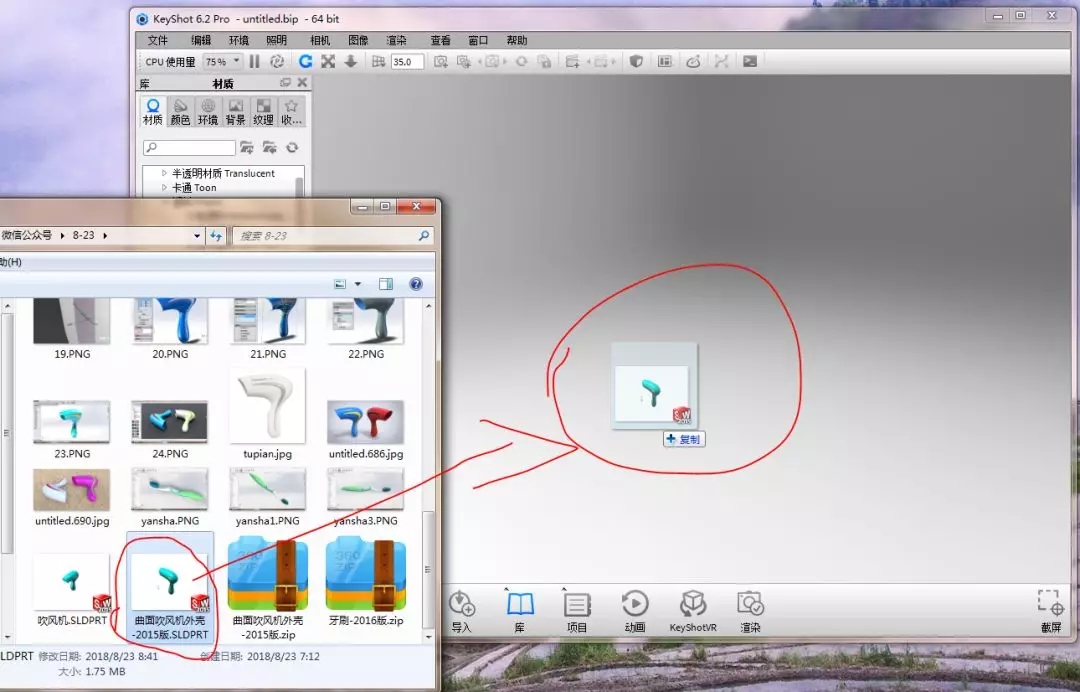Viewport: 1080px width, 692px height.
Task: Click breadcrumb arrow after 8-23 folder
Action: (105, 235)
